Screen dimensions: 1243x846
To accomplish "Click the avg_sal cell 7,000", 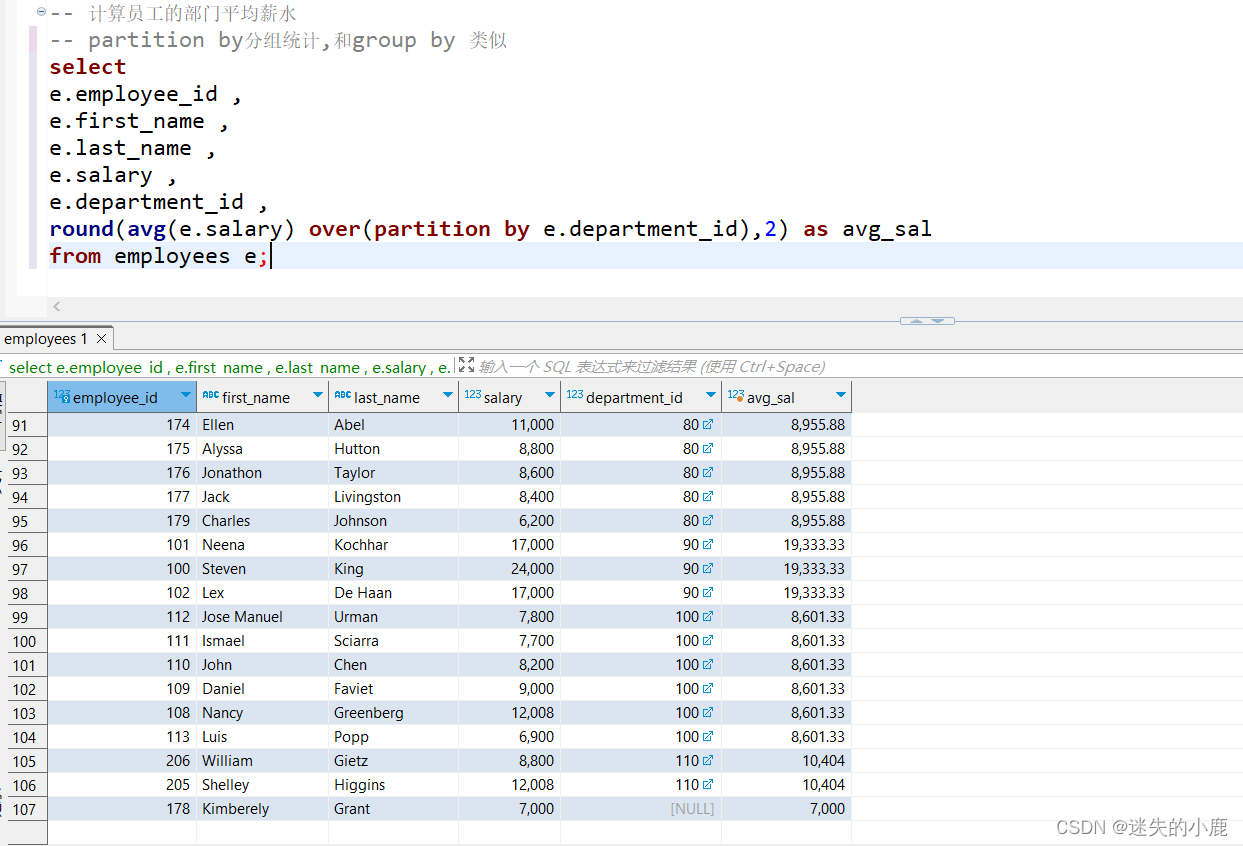I will coord(786,808).
